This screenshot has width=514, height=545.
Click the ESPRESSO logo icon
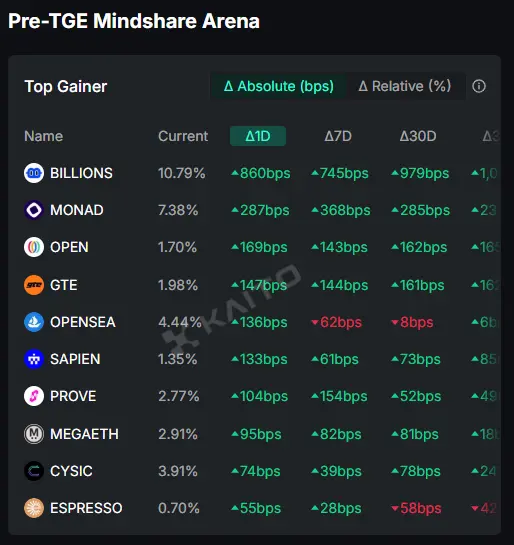tap(34, 508)
